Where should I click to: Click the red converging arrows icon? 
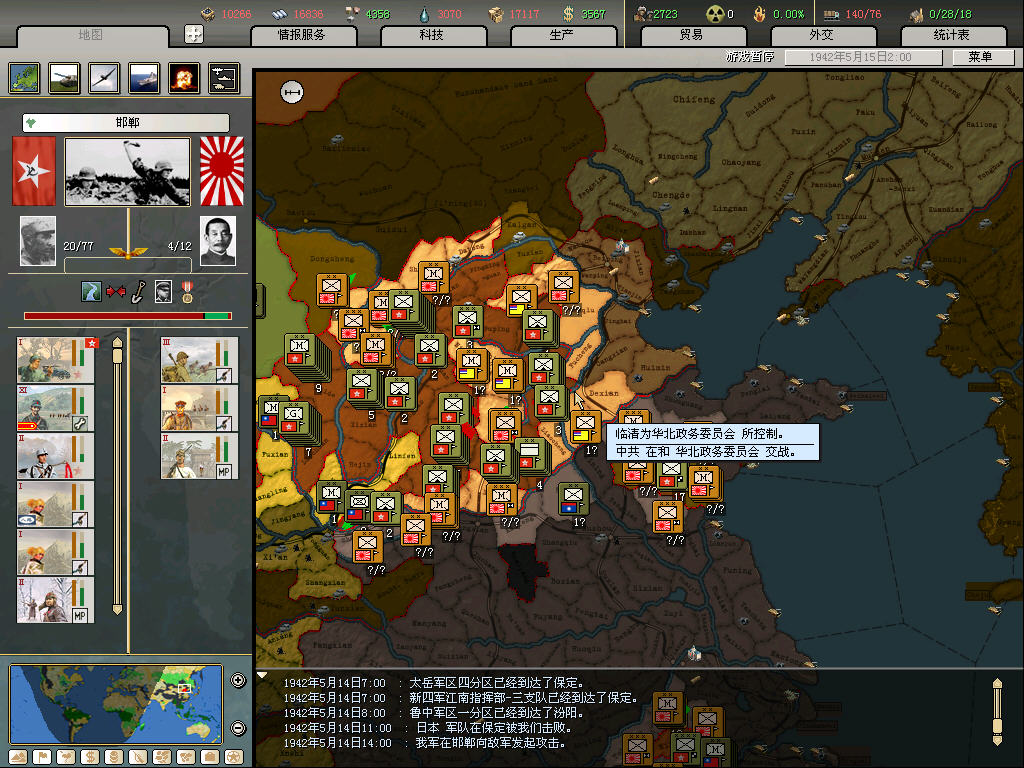point(116,291)
